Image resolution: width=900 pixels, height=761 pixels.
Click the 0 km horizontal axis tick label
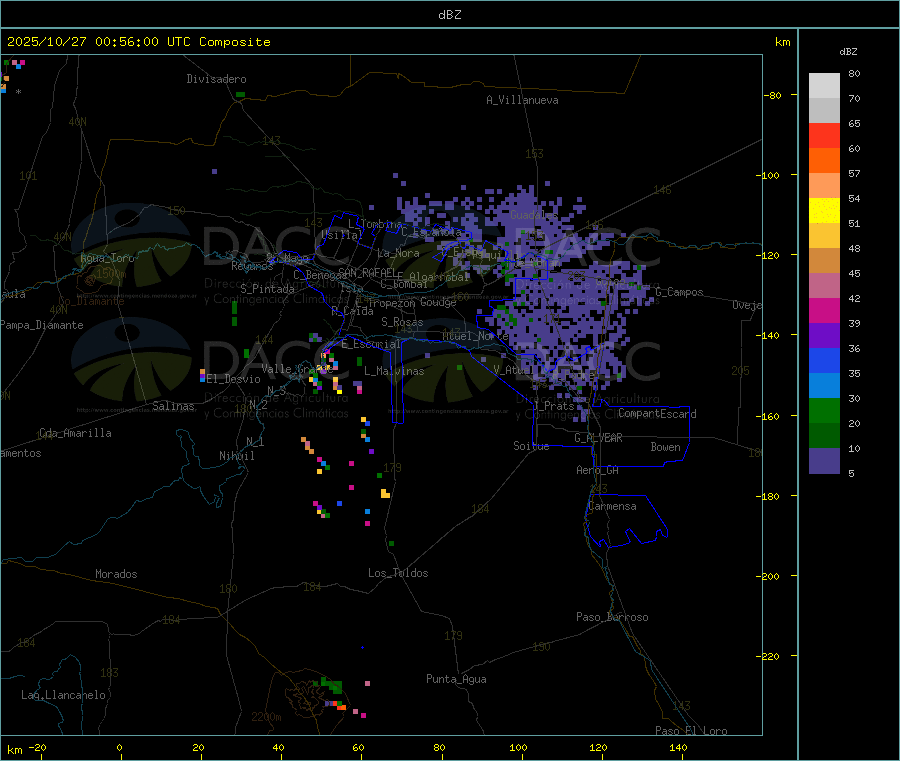[119, 747]
